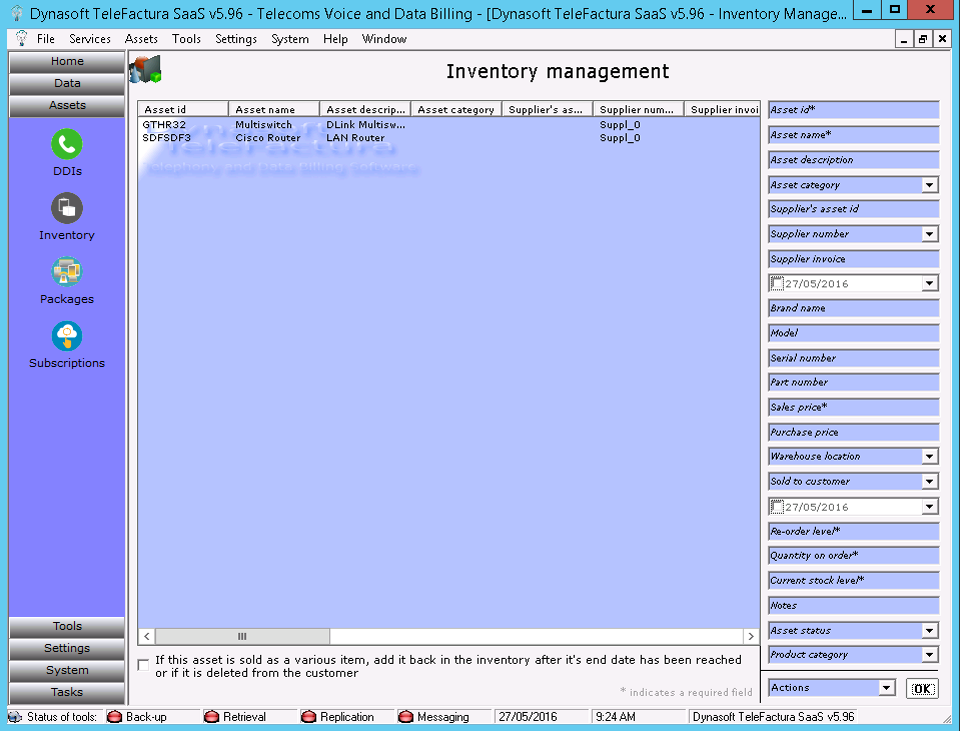Select the Inventory sidebar icon
Screen dimensions: 960x731
(67, 209)
